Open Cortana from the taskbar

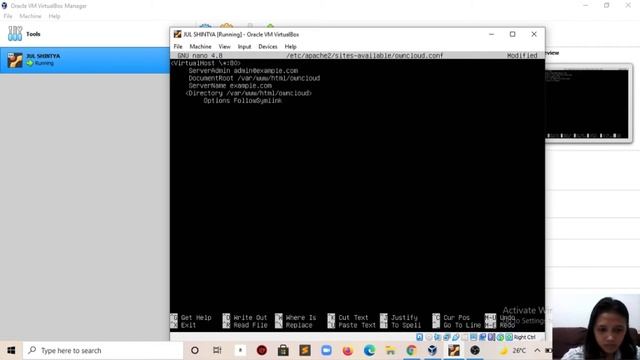coord(195,350)
